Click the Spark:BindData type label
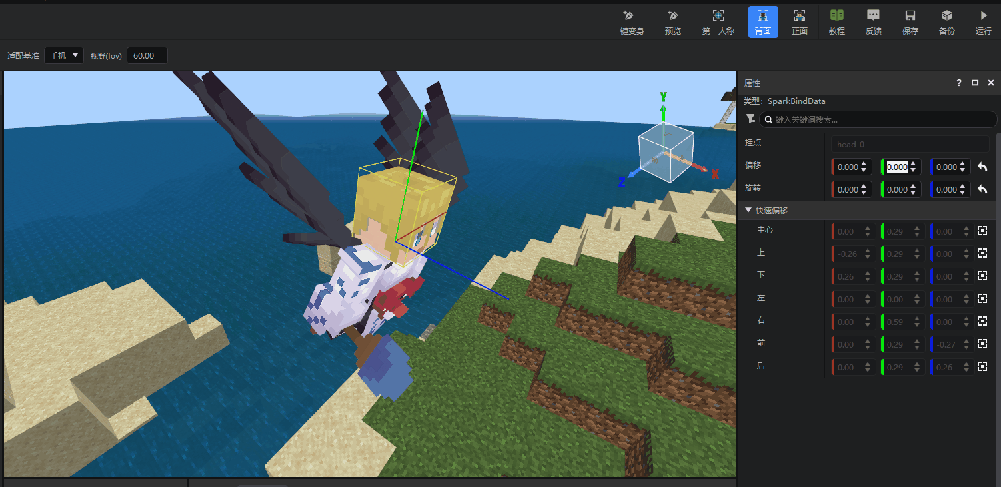Image resolution: width=1001 pixels, height=487 pixels. click(x=797, y=101)
